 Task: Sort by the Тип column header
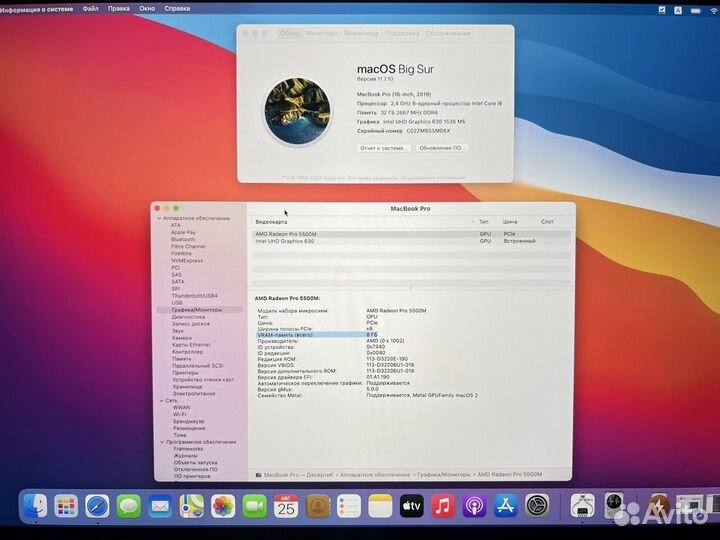click(484, 222)
